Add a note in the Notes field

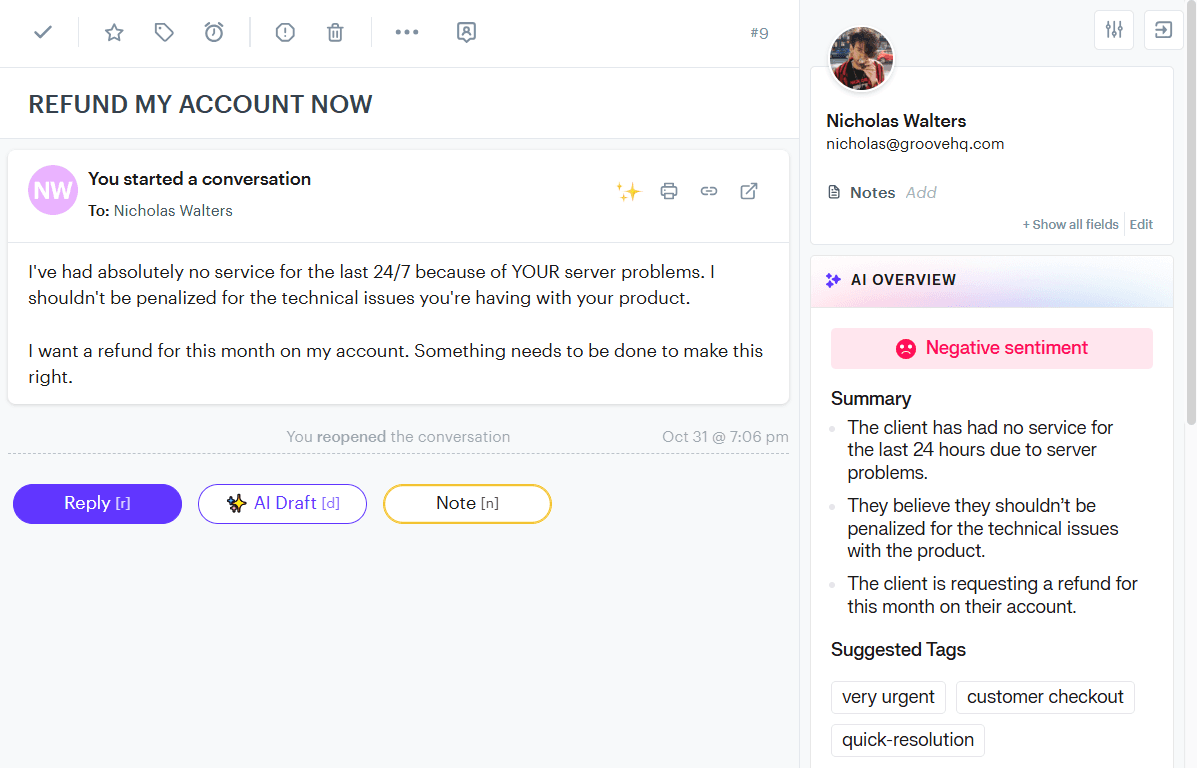point(921,192)
